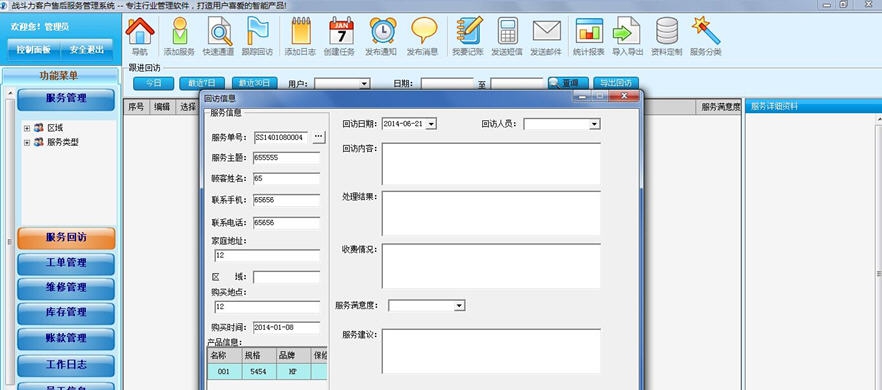Open 资料定制 database icon

(667, 30)
